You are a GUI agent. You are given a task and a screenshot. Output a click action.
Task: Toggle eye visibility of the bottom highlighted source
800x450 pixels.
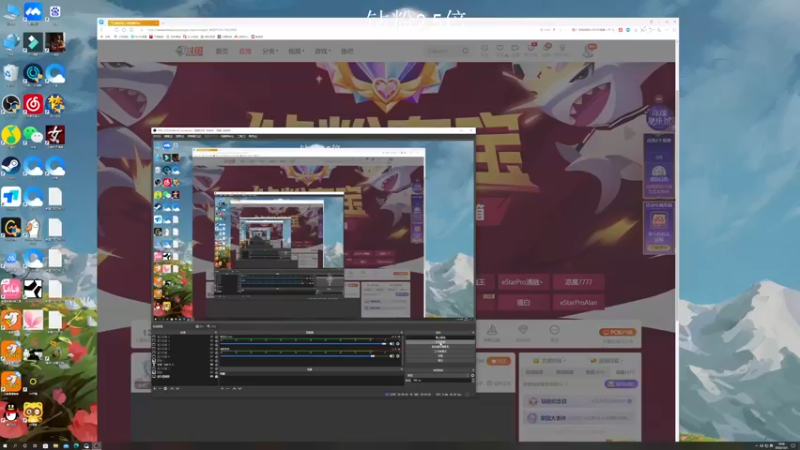(212, 376)
